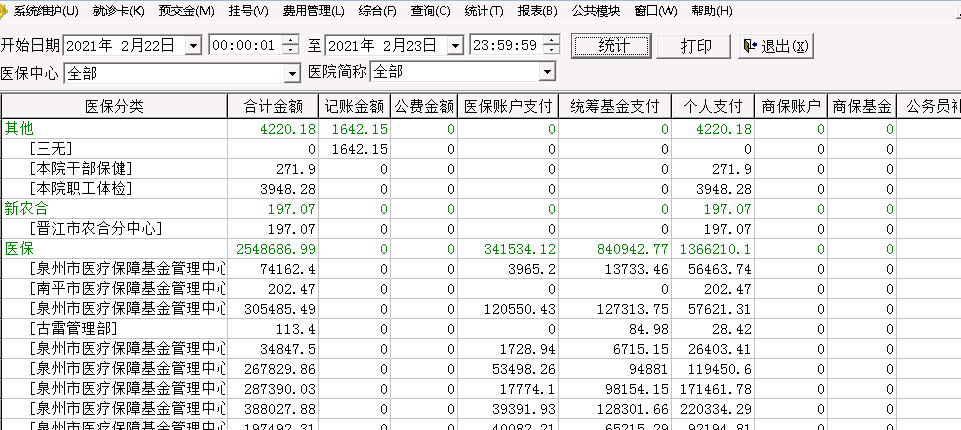Open the 查询(C) menu
The height and width of the screenshot is (430, 961).
tap(430, 11)
